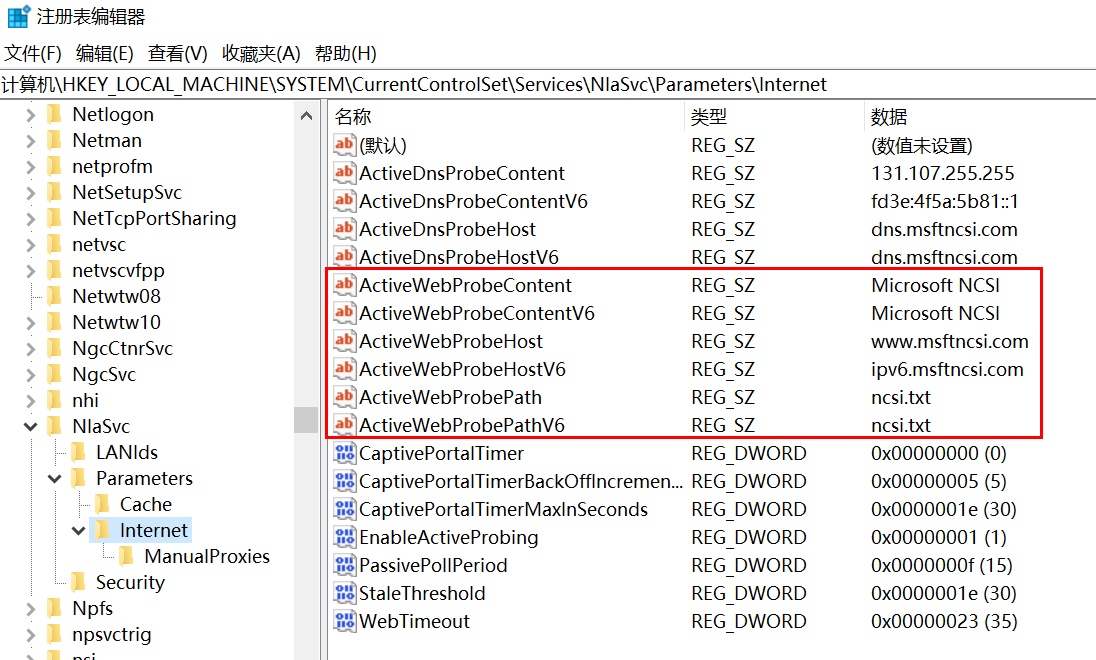Image resolution: width=1096 pixels, height=660 pixels.
Task: Expand the NgcCtnrSvc tree node
Action: coord(30,348)
